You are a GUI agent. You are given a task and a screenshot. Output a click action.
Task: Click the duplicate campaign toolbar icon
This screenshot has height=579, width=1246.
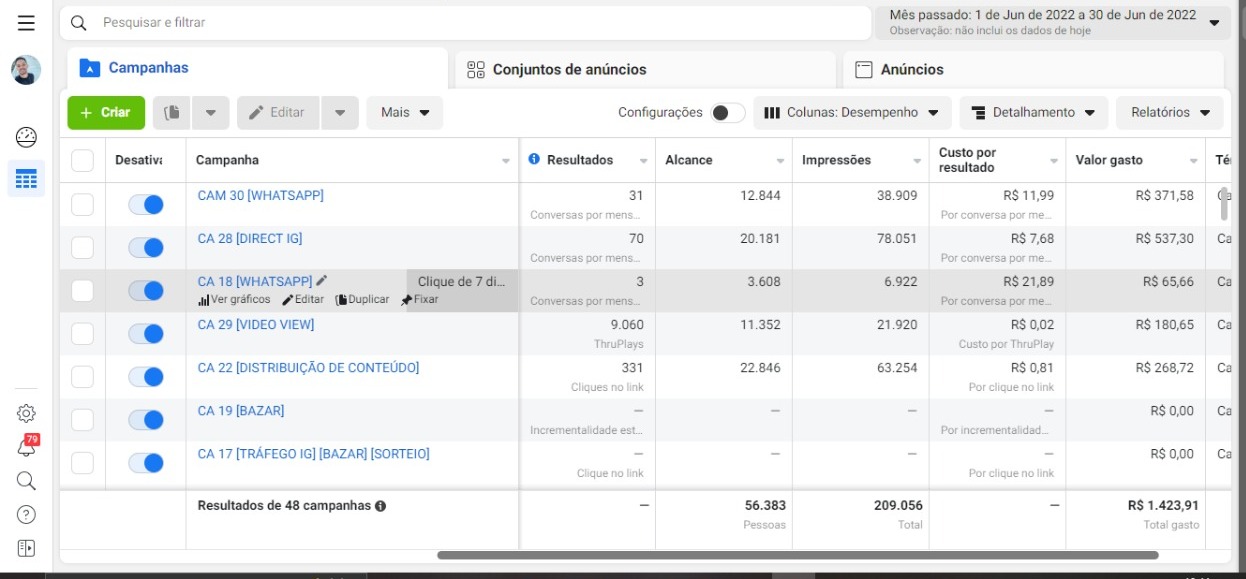pyautogui.click(x=172, y=113)
